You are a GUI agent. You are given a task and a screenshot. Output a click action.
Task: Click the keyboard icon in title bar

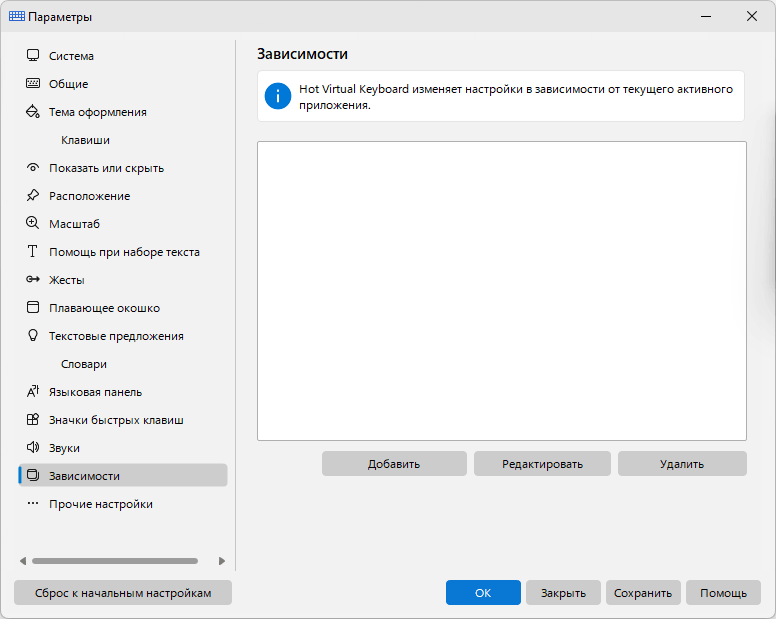coord(17,16)
